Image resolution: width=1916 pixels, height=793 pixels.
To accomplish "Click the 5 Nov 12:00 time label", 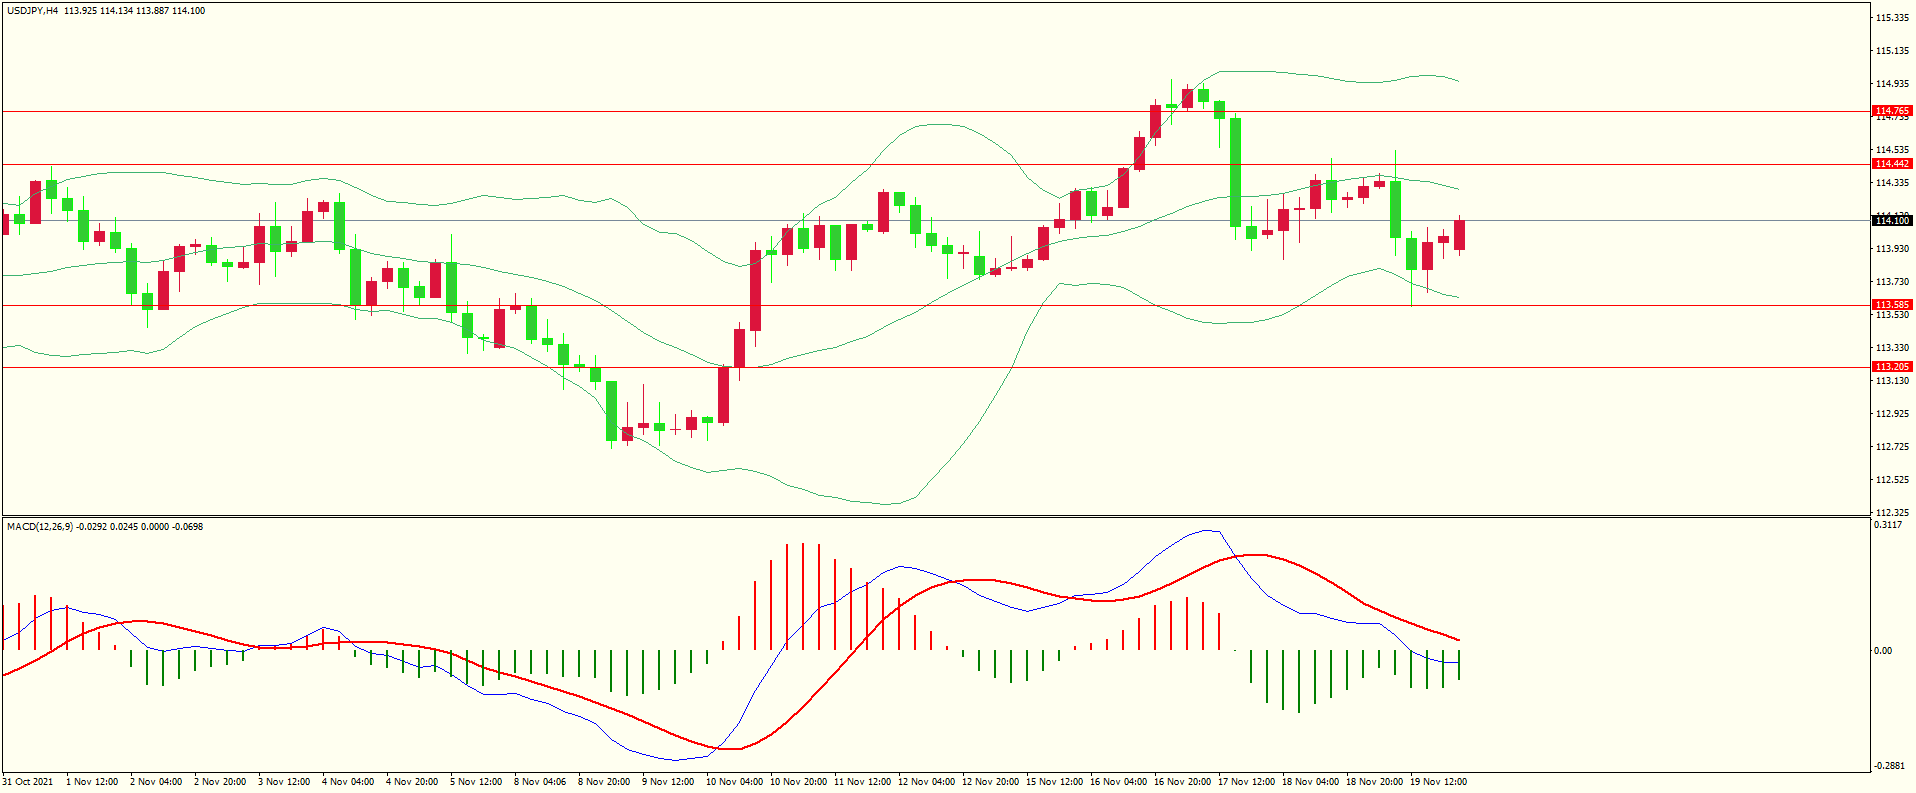I will (476, 782).
